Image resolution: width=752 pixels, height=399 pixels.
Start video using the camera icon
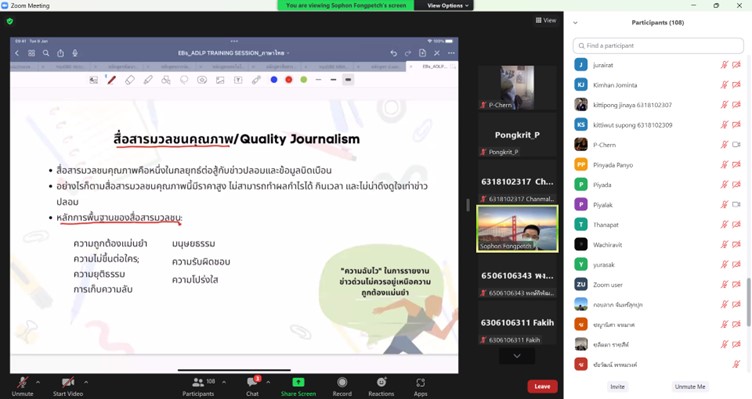[x=68, y=383]
